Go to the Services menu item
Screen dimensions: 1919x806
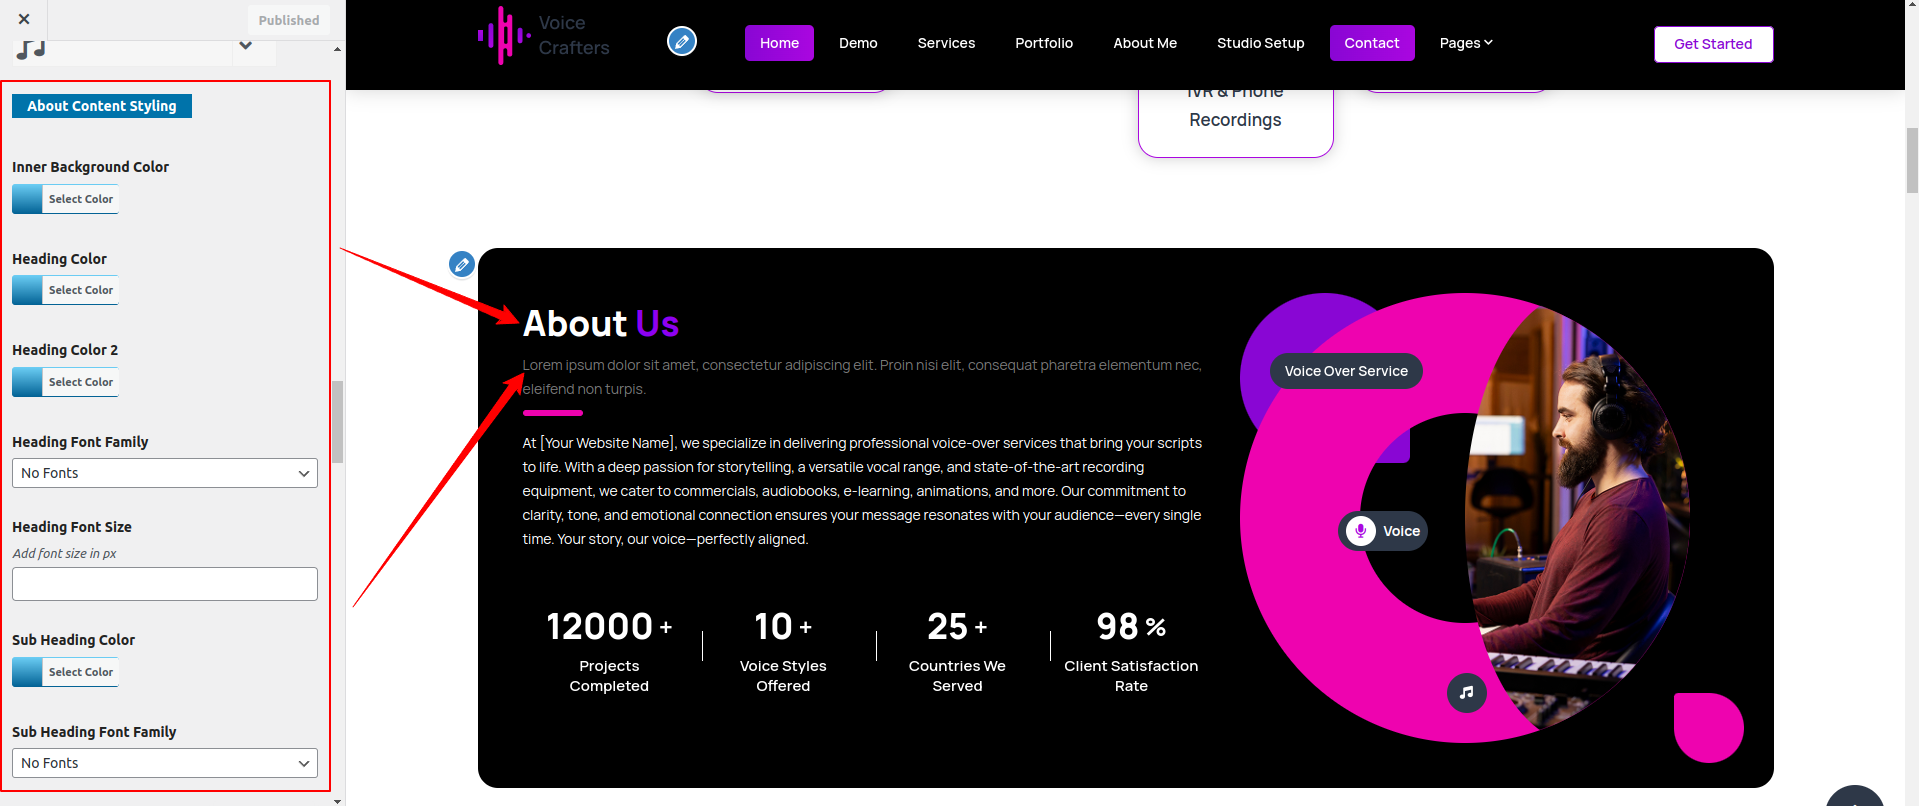point(946,43)
